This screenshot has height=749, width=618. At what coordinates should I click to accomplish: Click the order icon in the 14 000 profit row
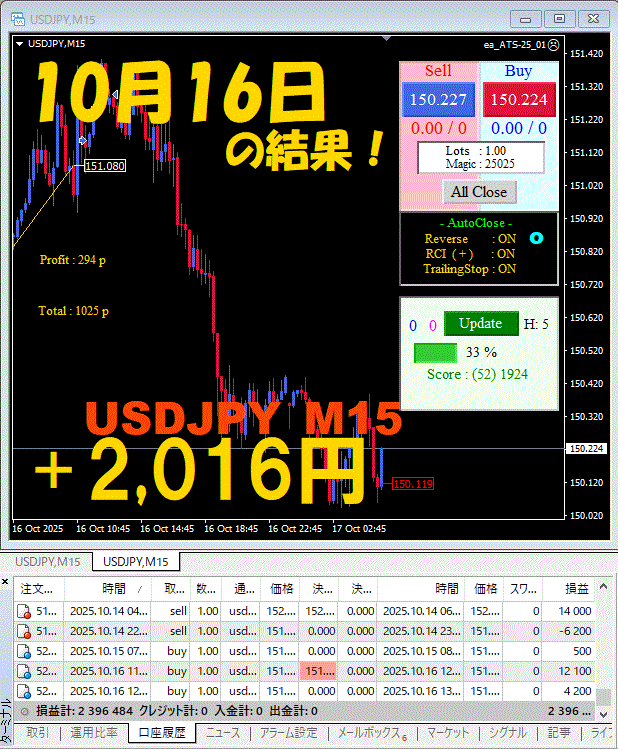(x=24, y=611)
